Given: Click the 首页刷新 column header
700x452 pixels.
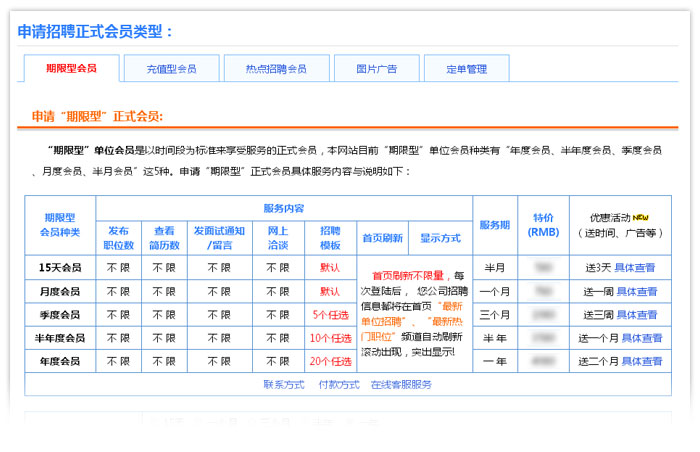Looking at the screenshot, I should tap(382, 238).
